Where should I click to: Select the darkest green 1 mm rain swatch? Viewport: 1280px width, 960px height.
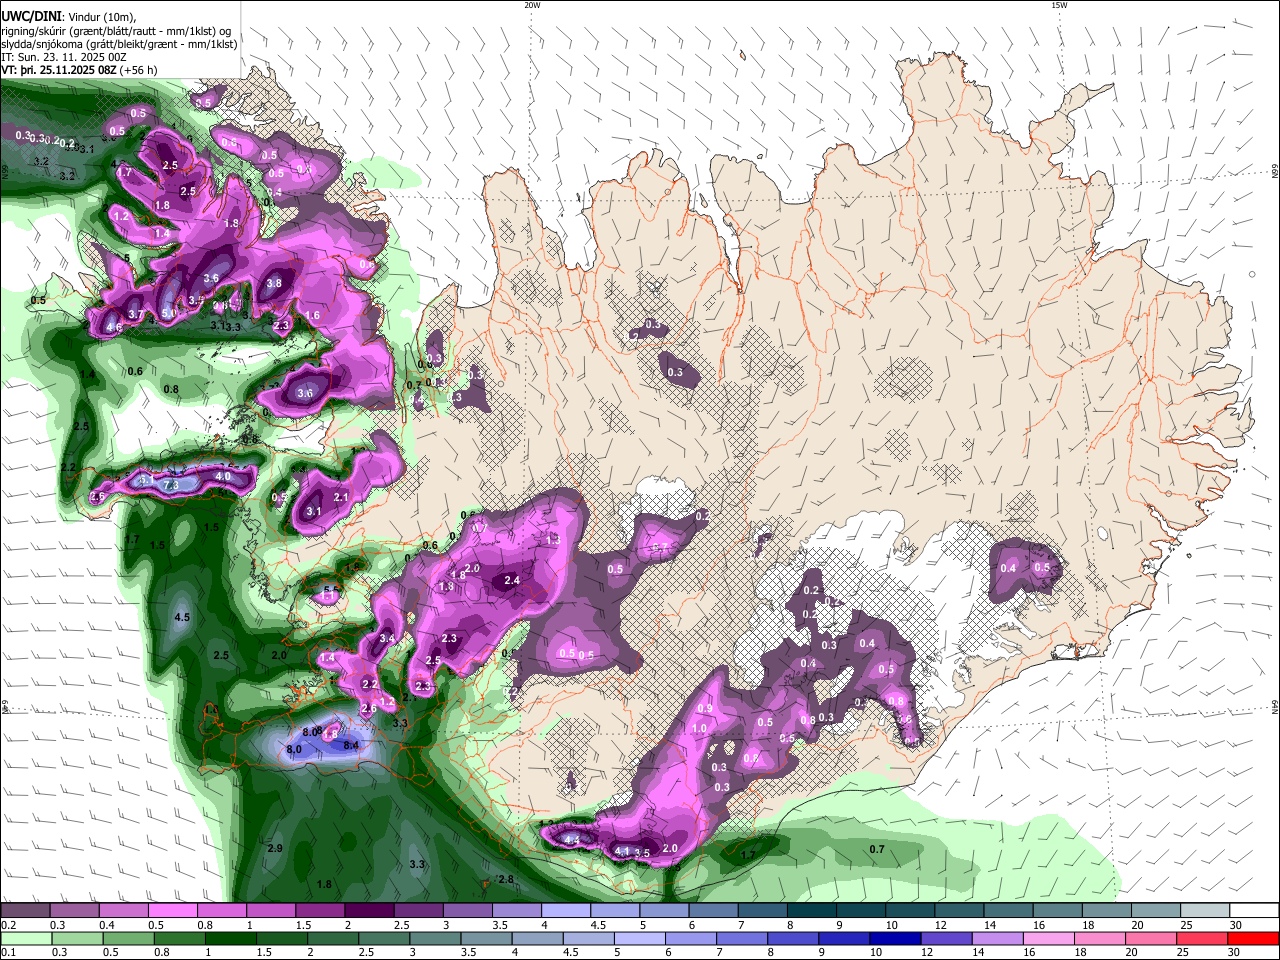230,939
